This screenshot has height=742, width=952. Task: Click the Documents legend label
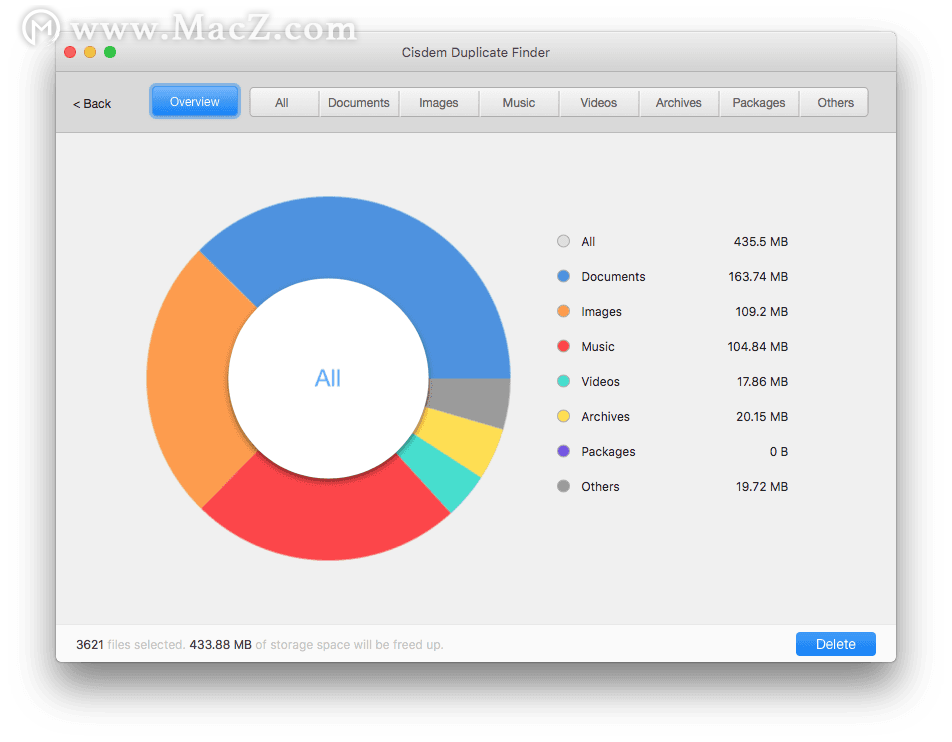[613, 277]
